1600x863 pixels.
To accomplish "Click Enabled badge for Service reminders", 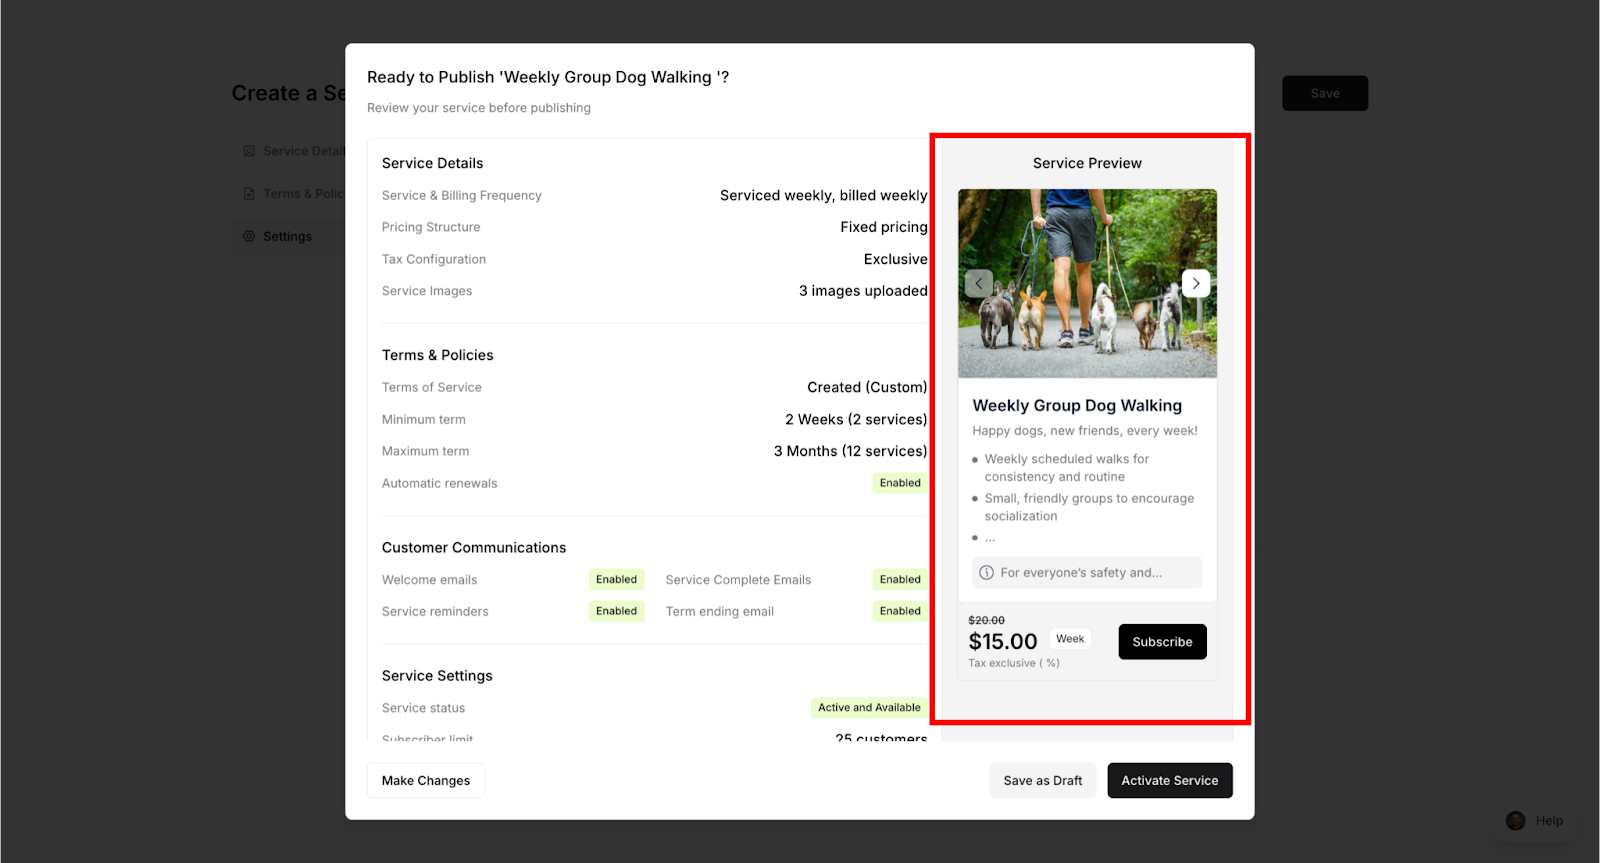I will tap(616, 611).
